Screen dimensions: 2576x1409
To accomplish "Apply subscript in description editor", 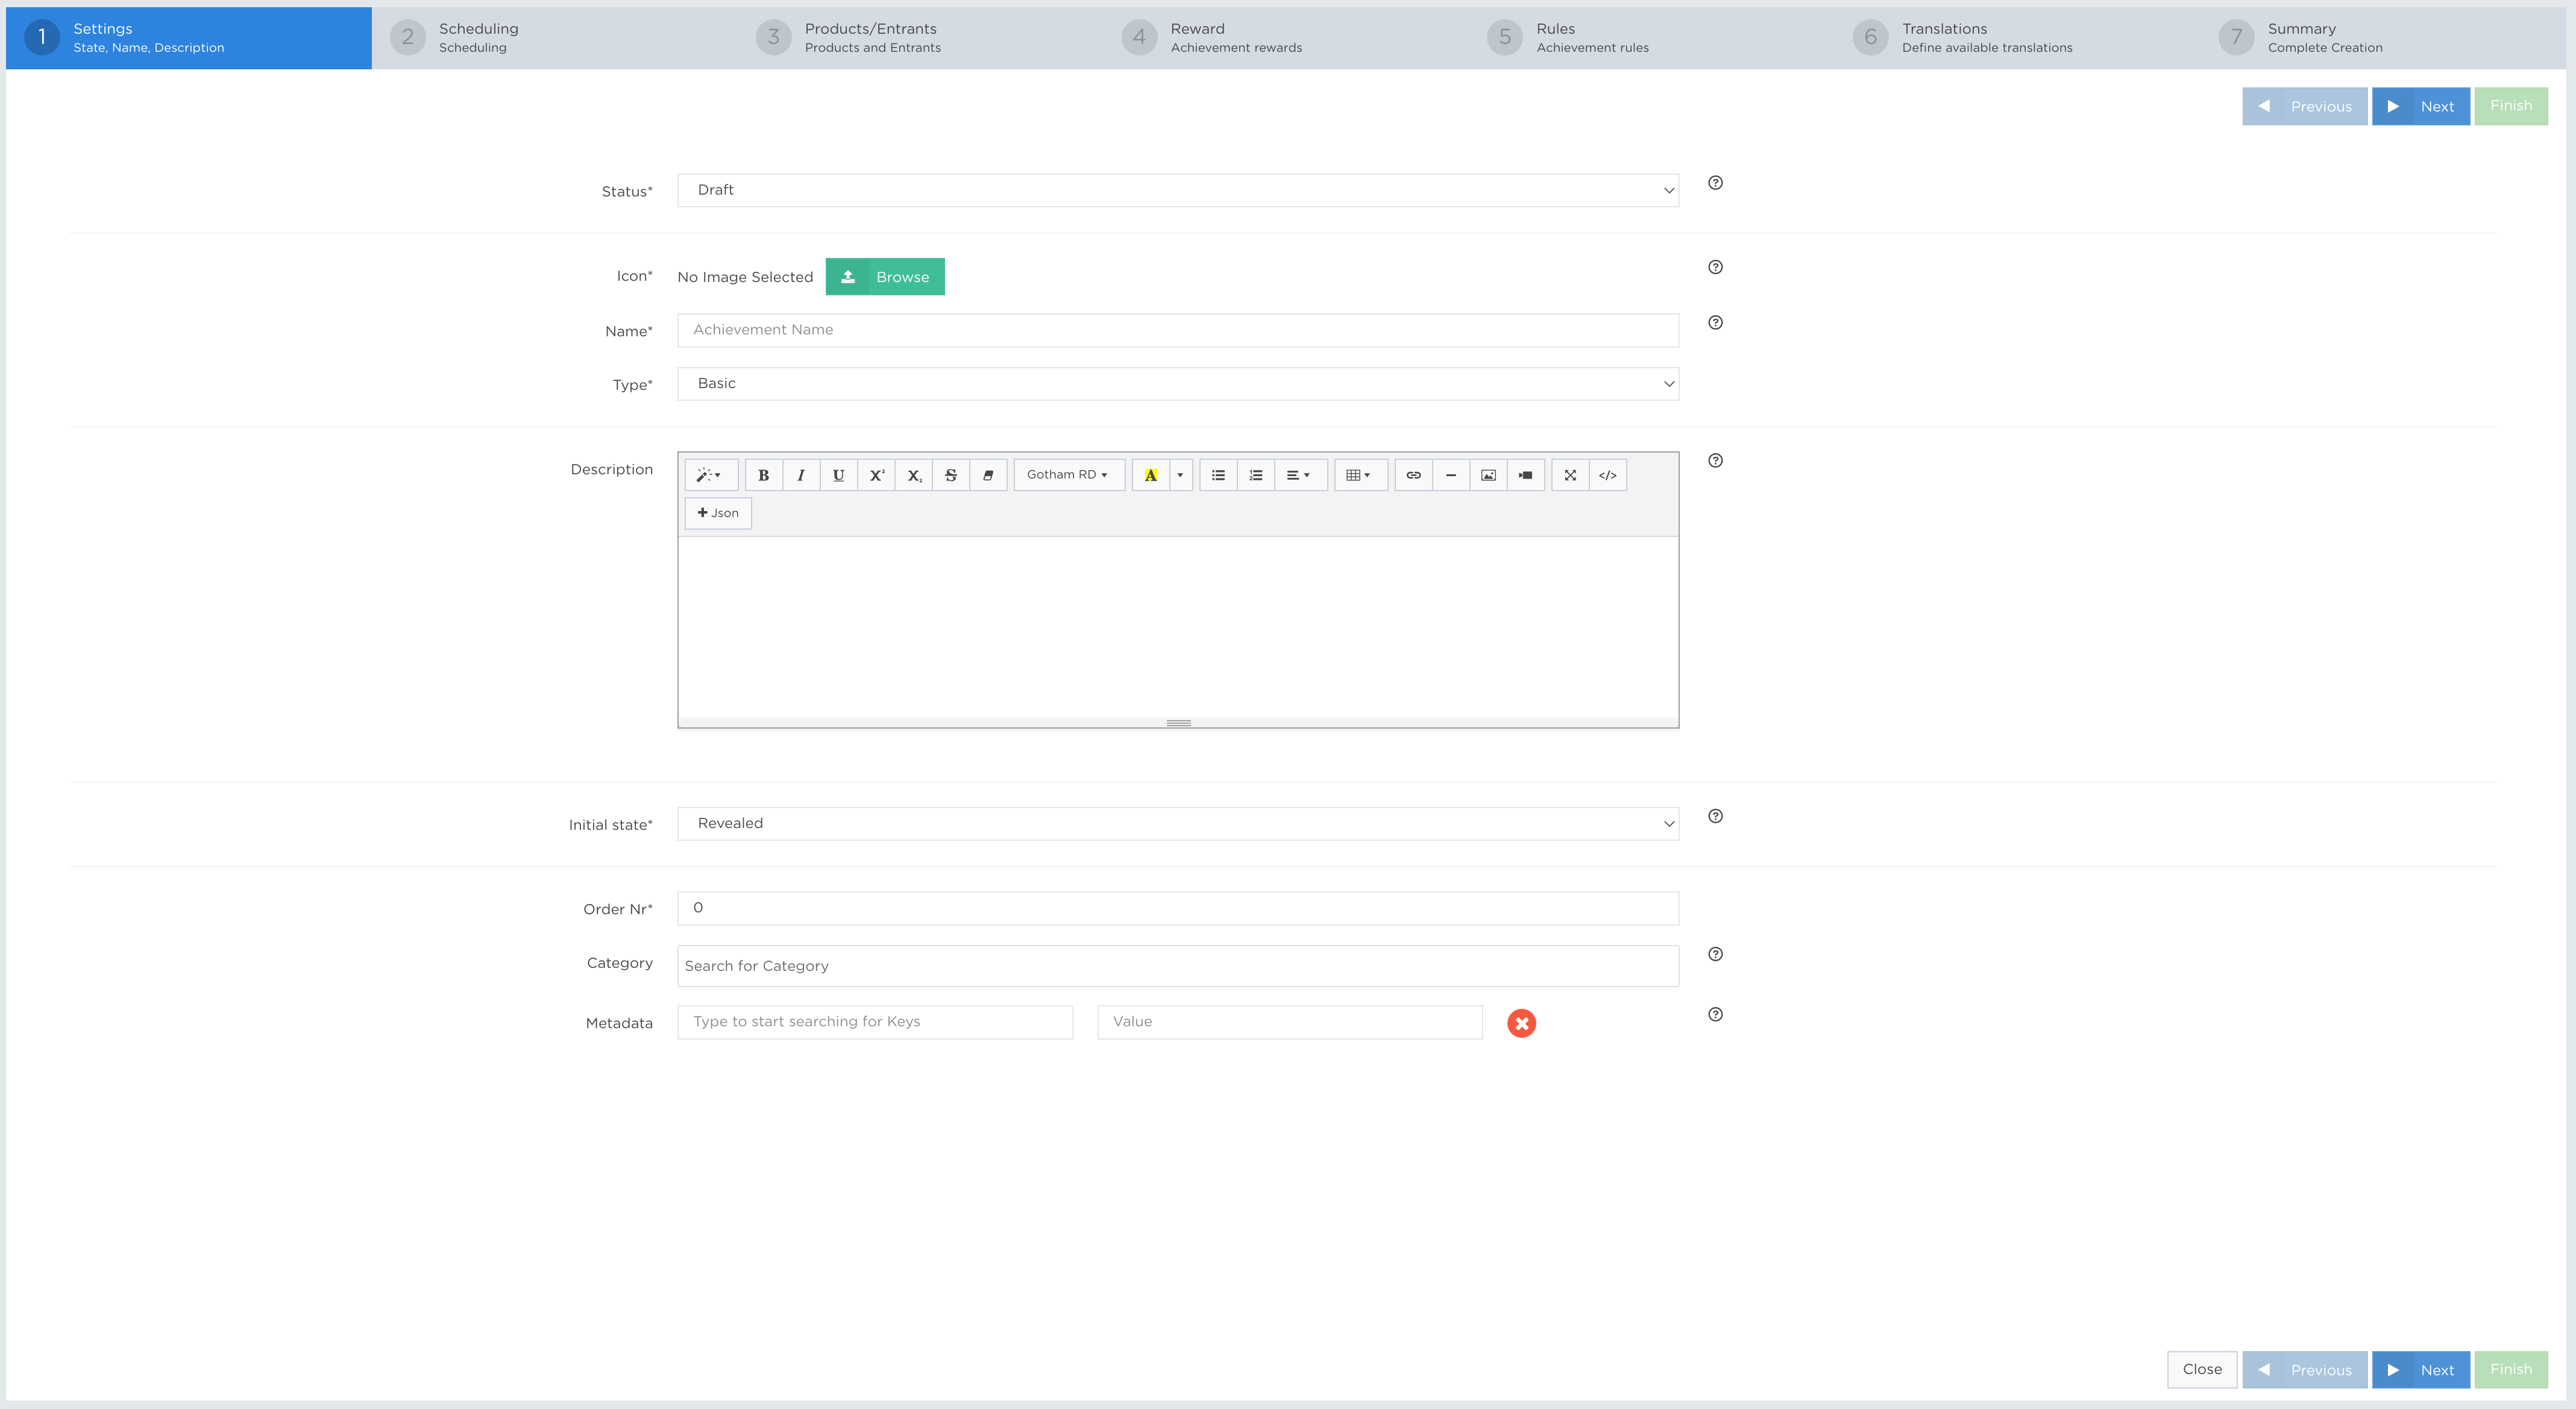I will [914, 475].
